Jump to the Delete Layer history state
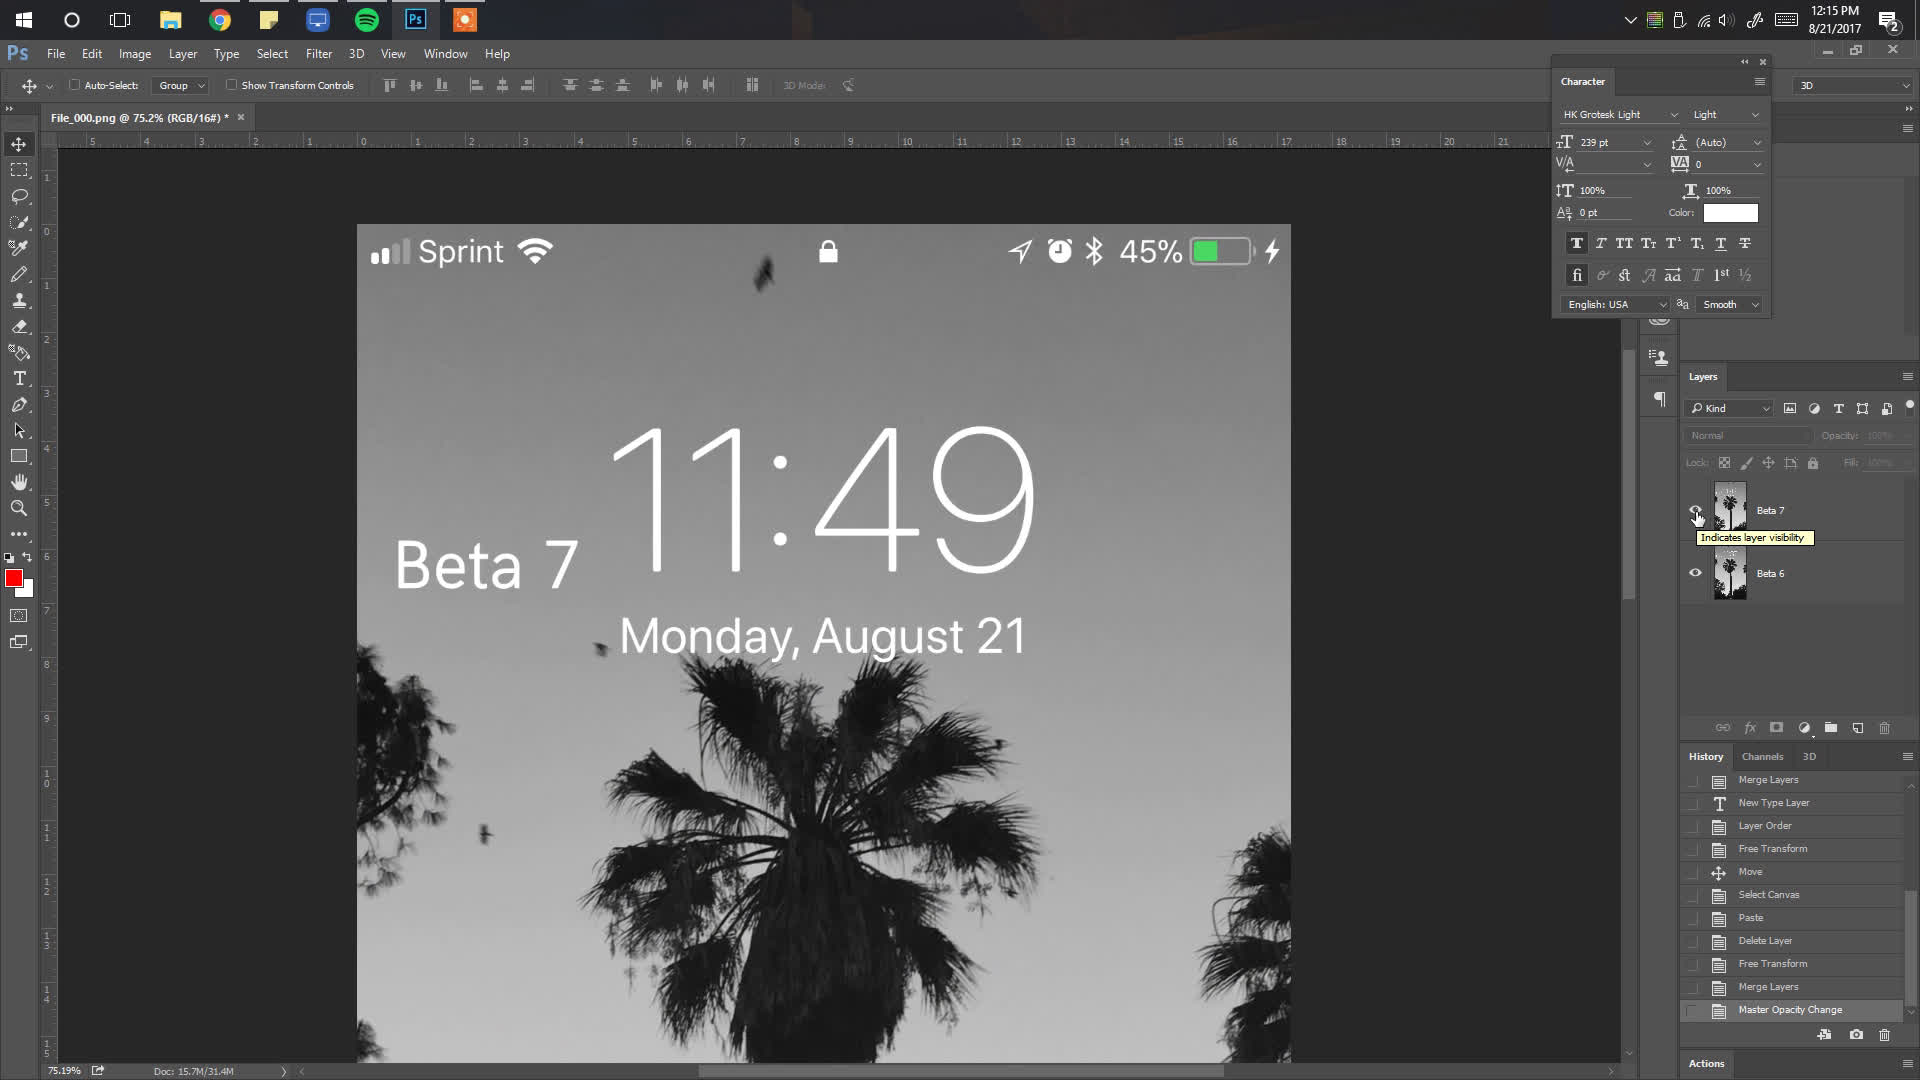This screenshot has width=1920, height=1080. pyautogui.click(x=1792, y=941)
